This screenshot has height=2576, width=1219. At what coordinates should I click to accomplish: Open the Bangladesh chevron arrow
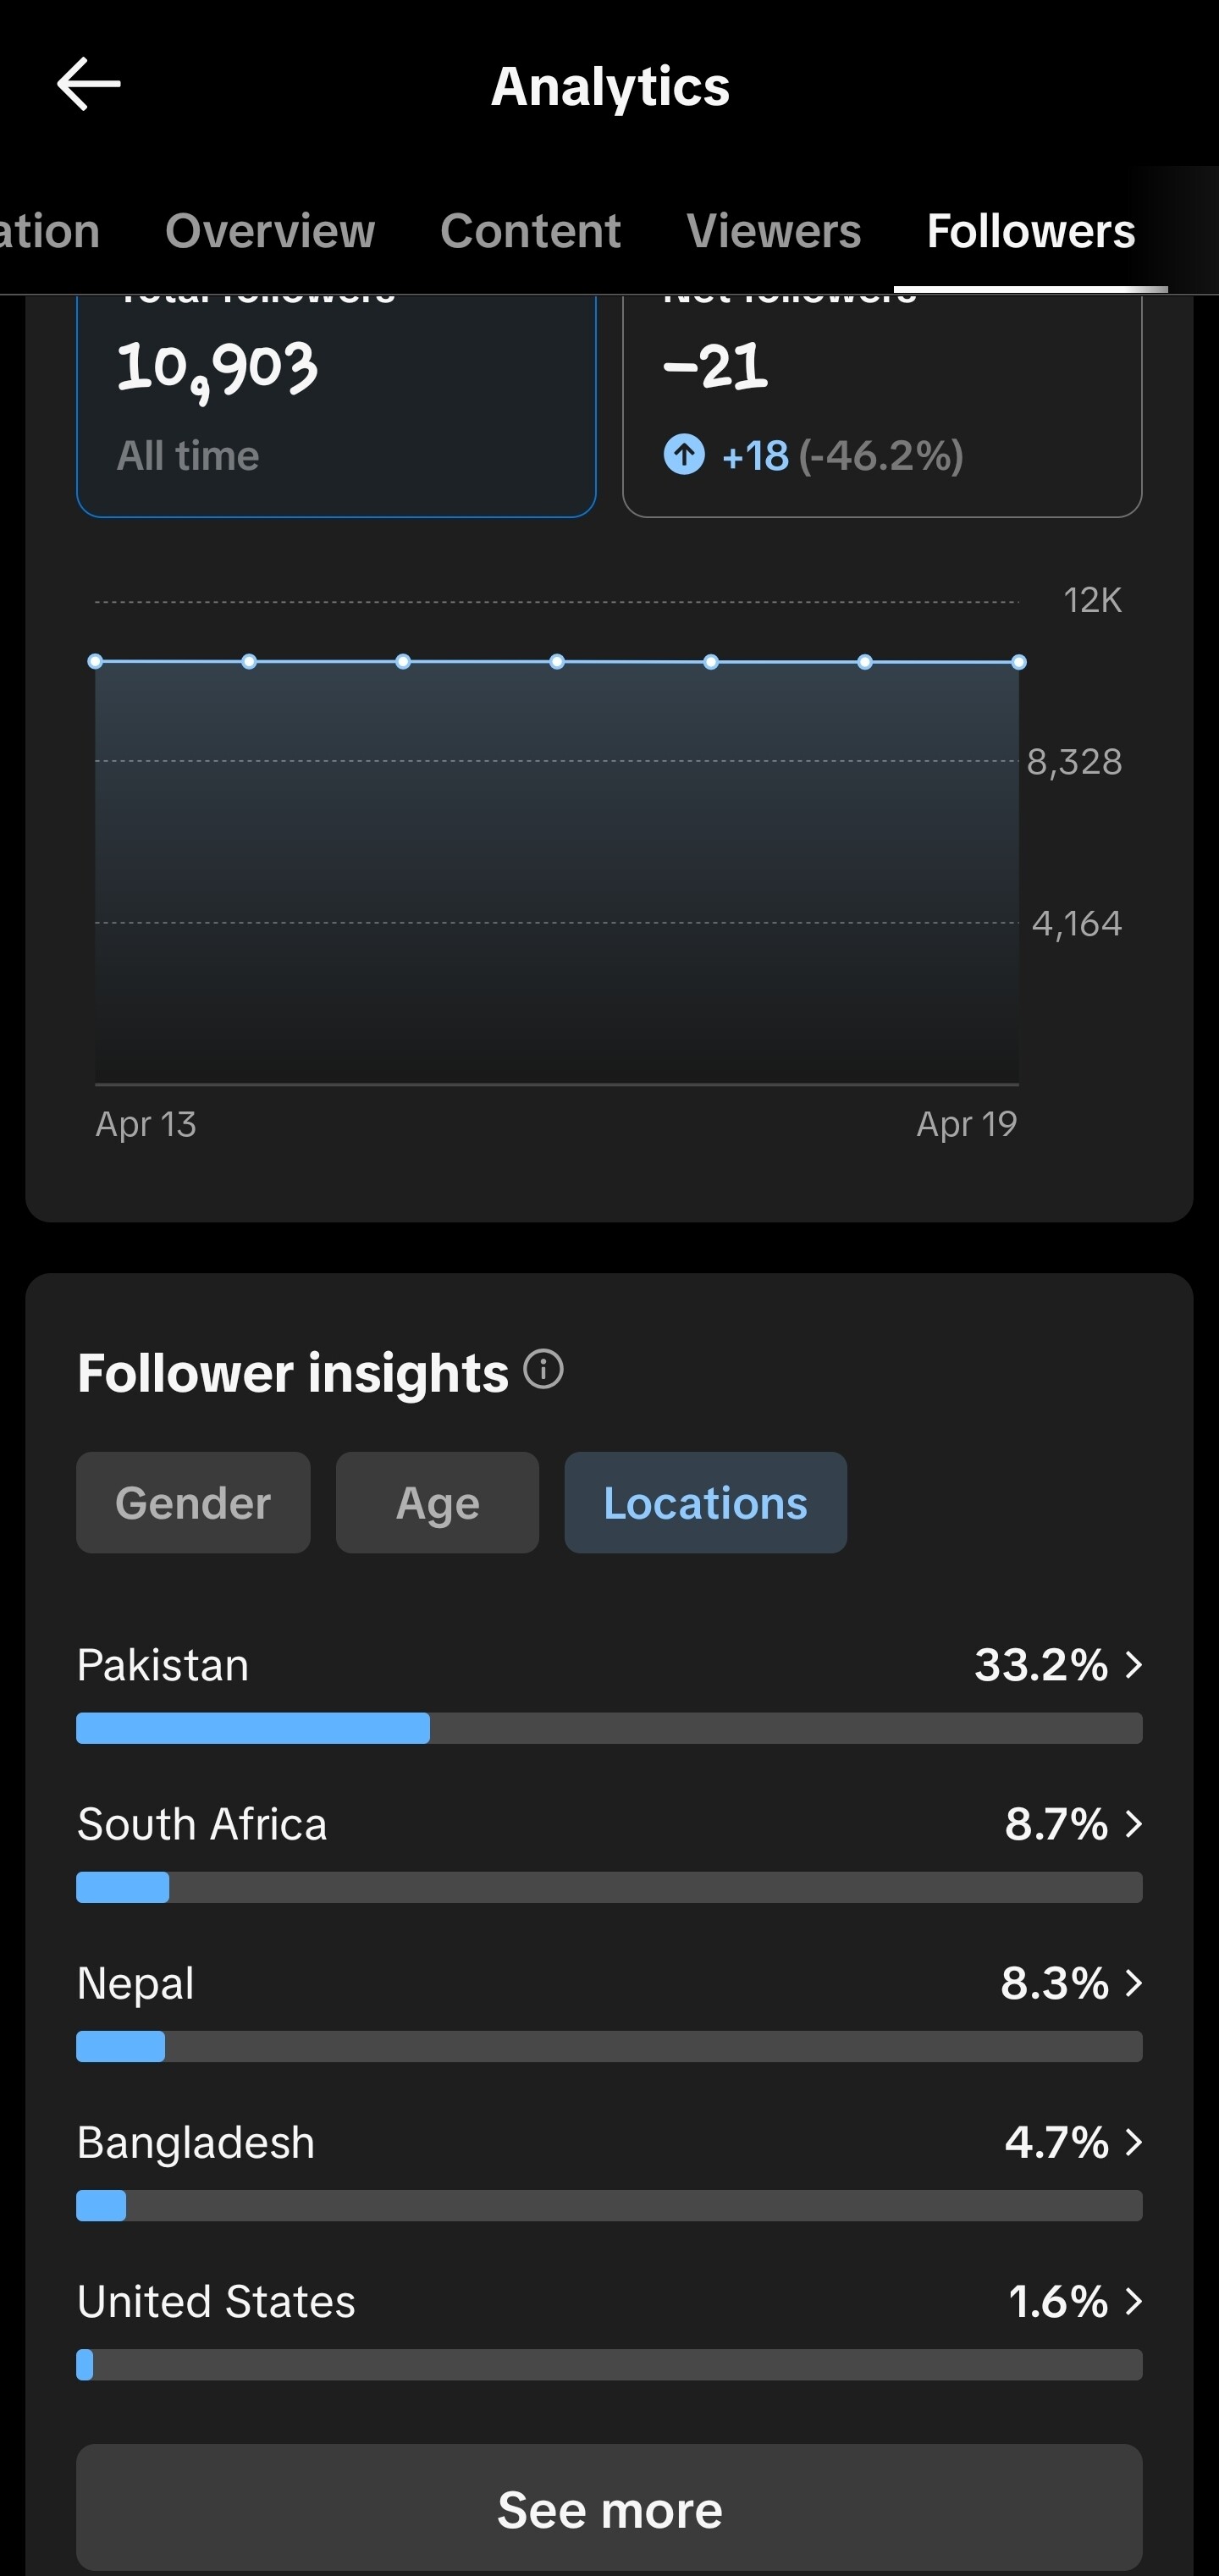1133,2142
